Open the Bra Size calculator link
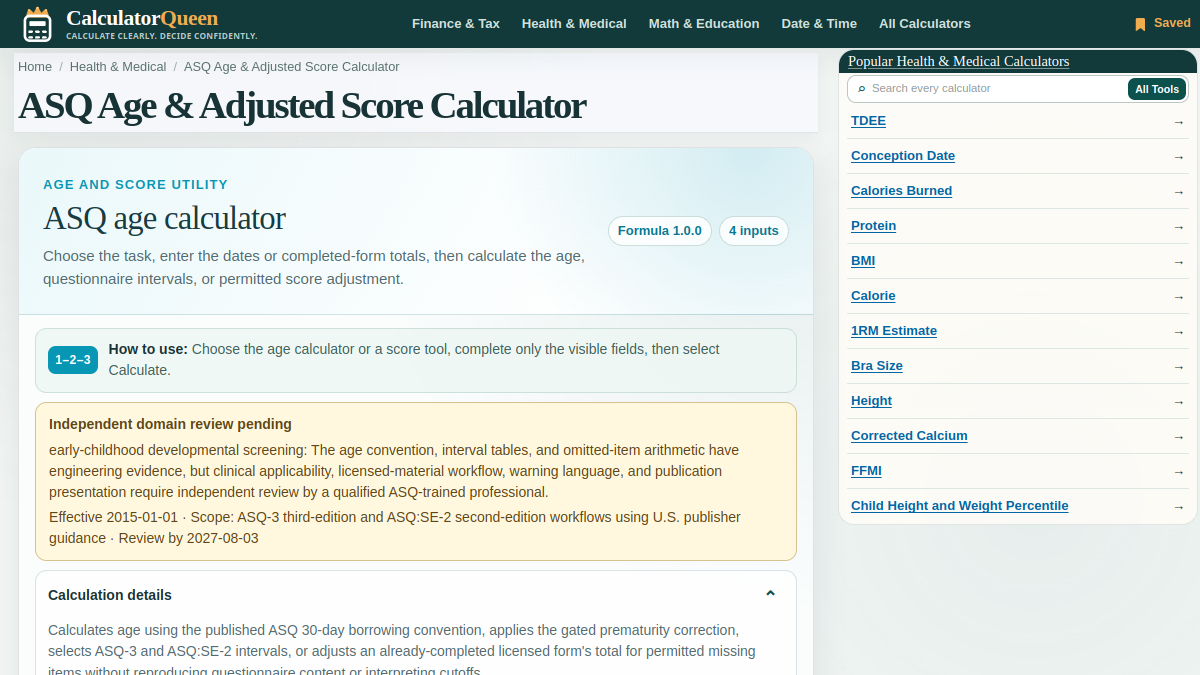The image size is (1200, 675). point(877,366)
